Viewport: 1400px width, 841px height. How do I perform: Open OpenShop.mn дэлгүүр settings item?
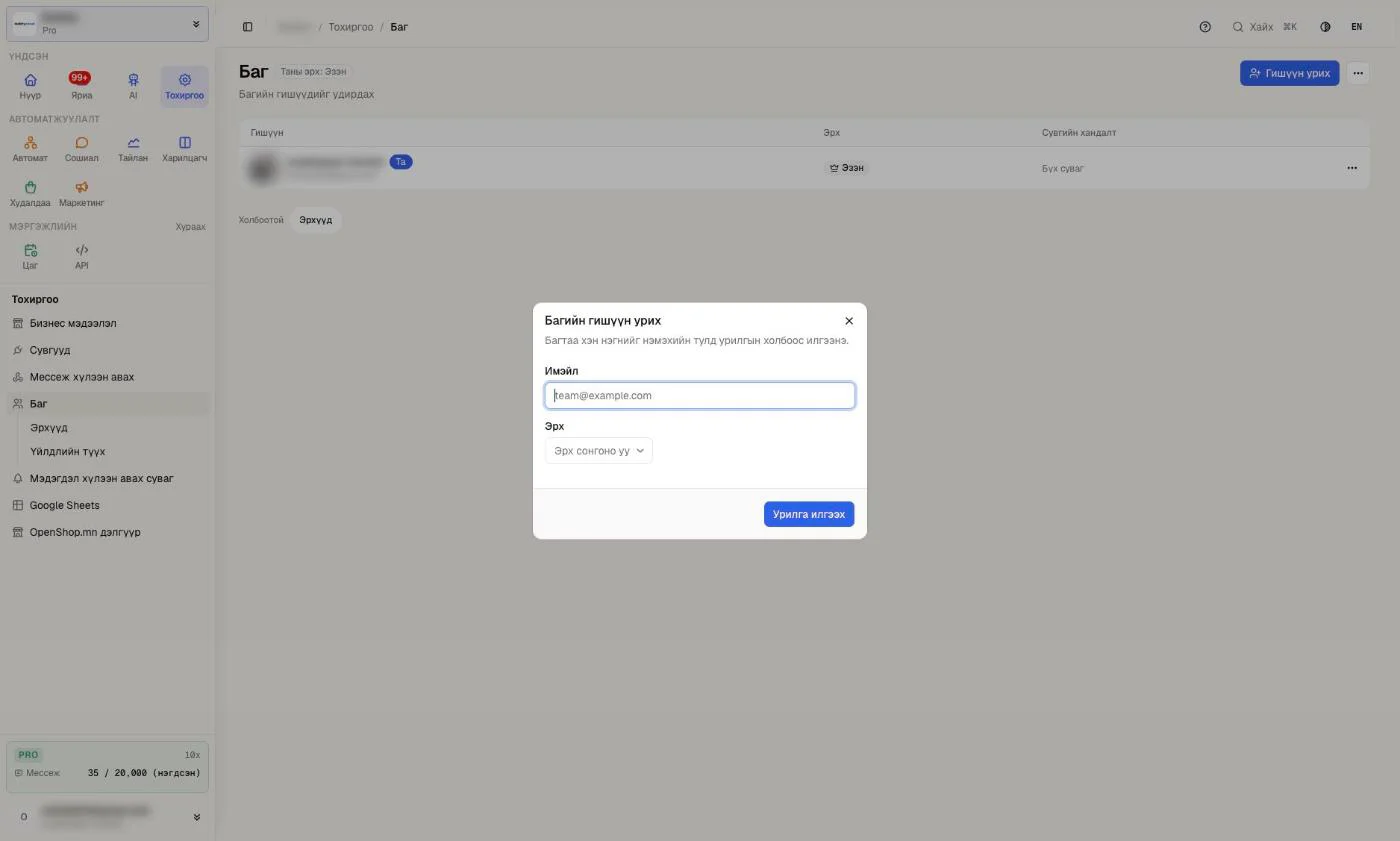tap(107, 533)
